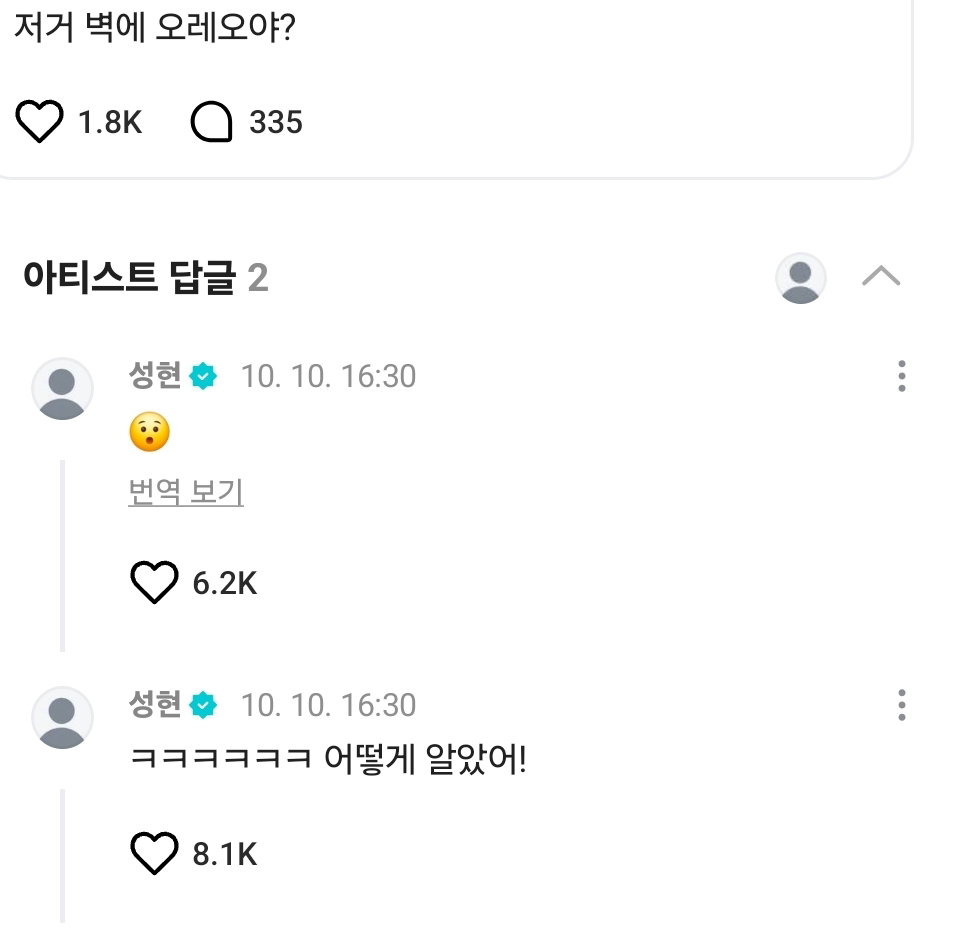The width and height of the screenshot is (955, 929).
Task: Open comments via the 335 bubble icon
Action: [211, 121]
